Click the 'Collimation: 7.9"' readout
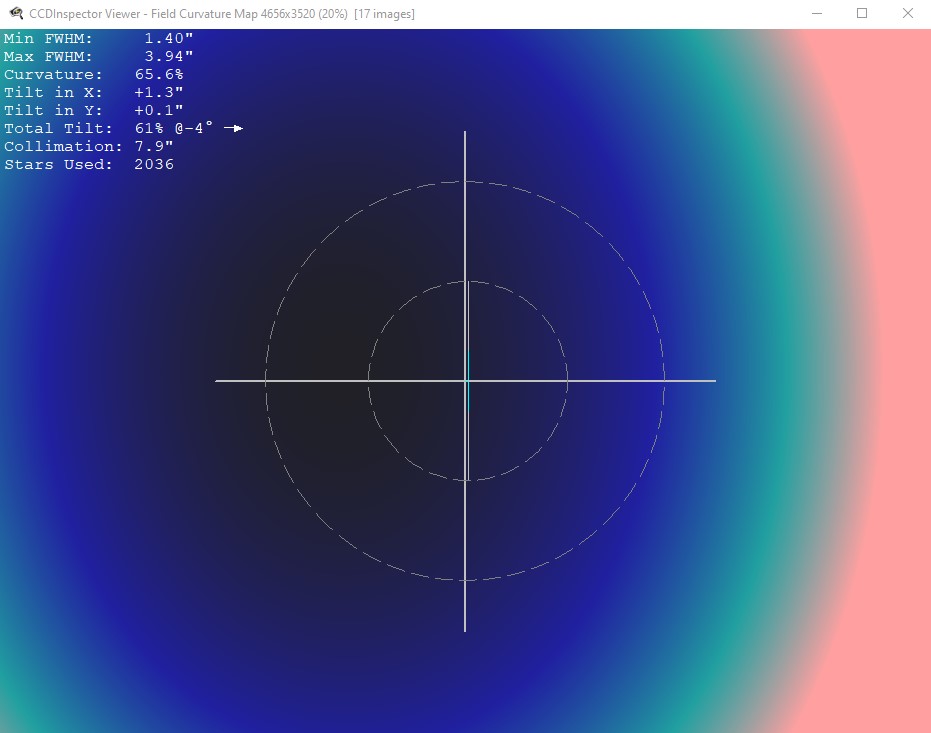 click(88, 147)
